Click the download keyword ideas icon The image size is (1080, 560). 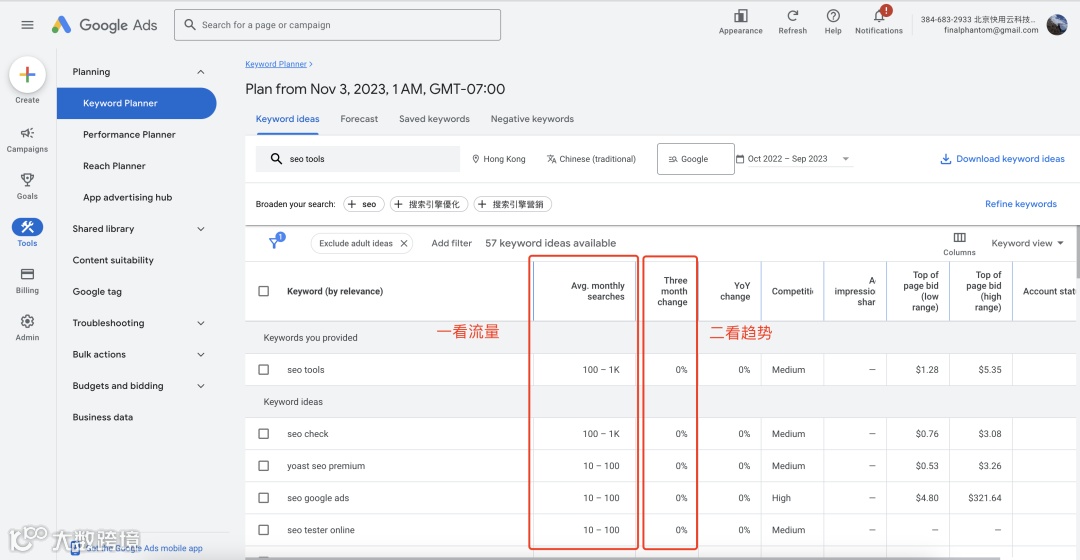pos(946,159)
